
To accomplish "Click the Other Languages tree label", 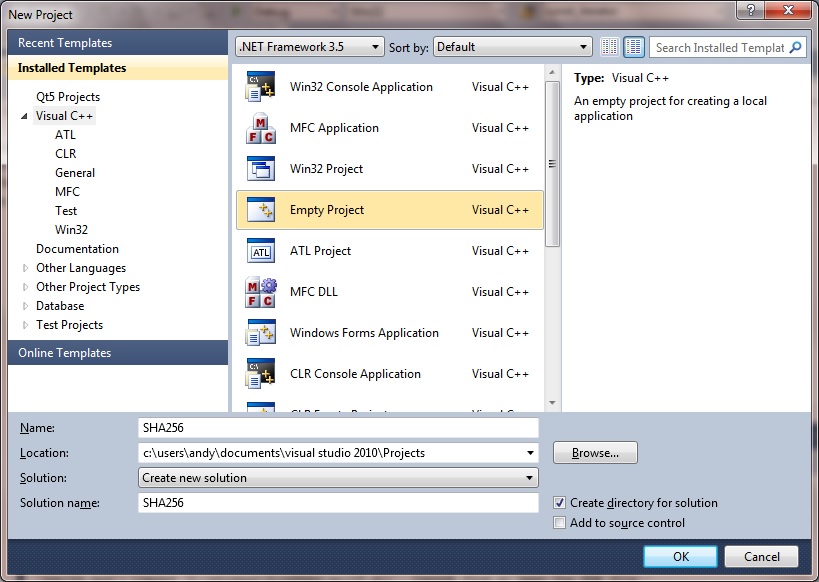I will point(81,268).
